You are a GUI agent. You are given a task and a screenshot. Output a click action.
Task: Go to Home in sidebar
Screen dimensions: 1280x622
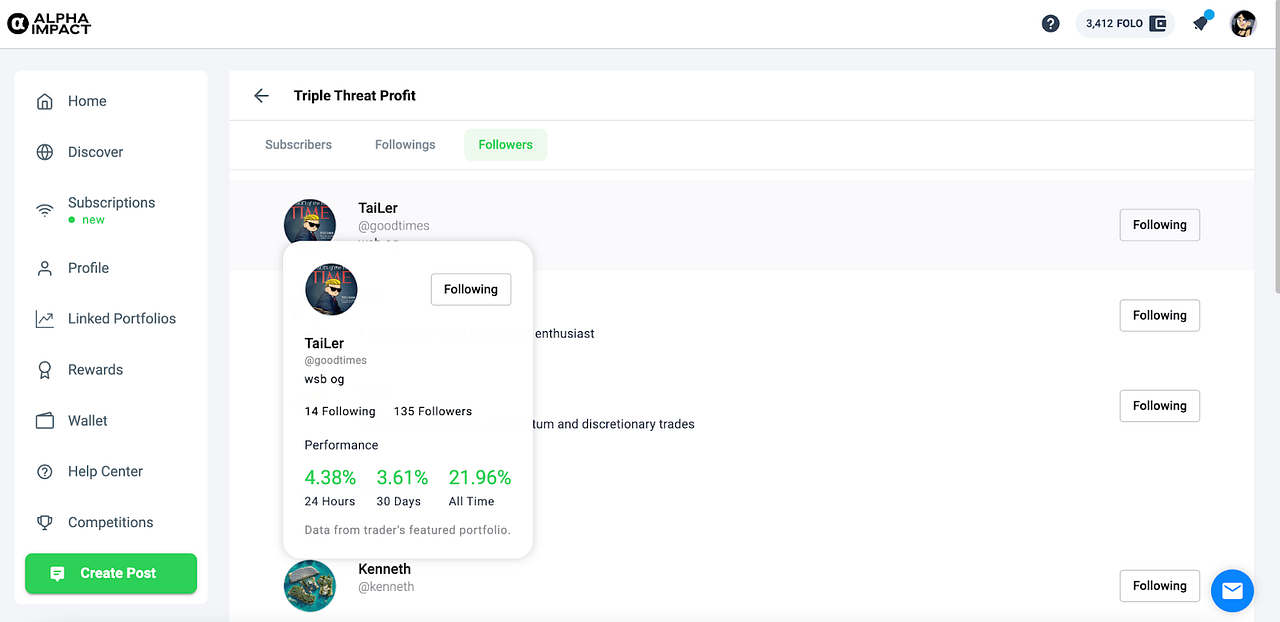[87, 101]
